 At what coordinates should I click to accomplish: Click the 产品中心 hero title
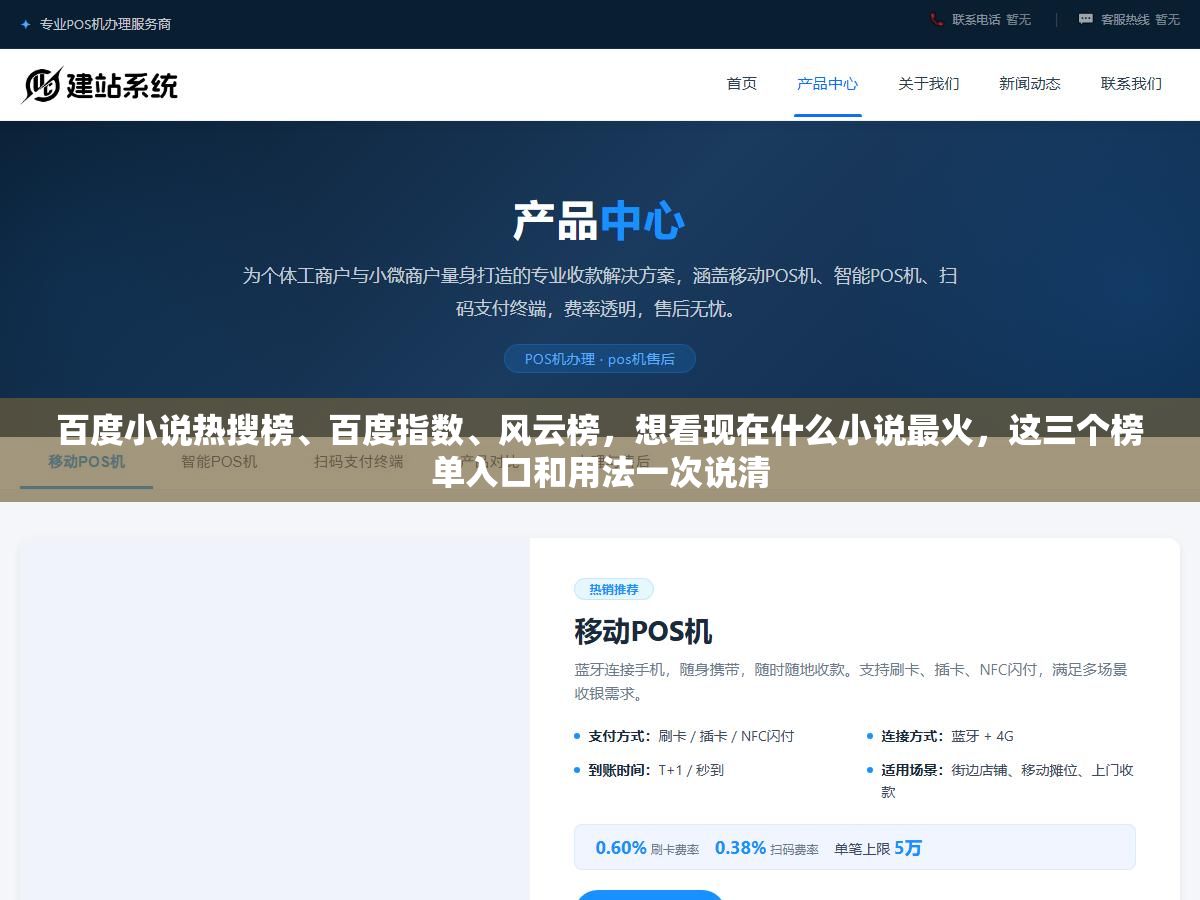600,221
